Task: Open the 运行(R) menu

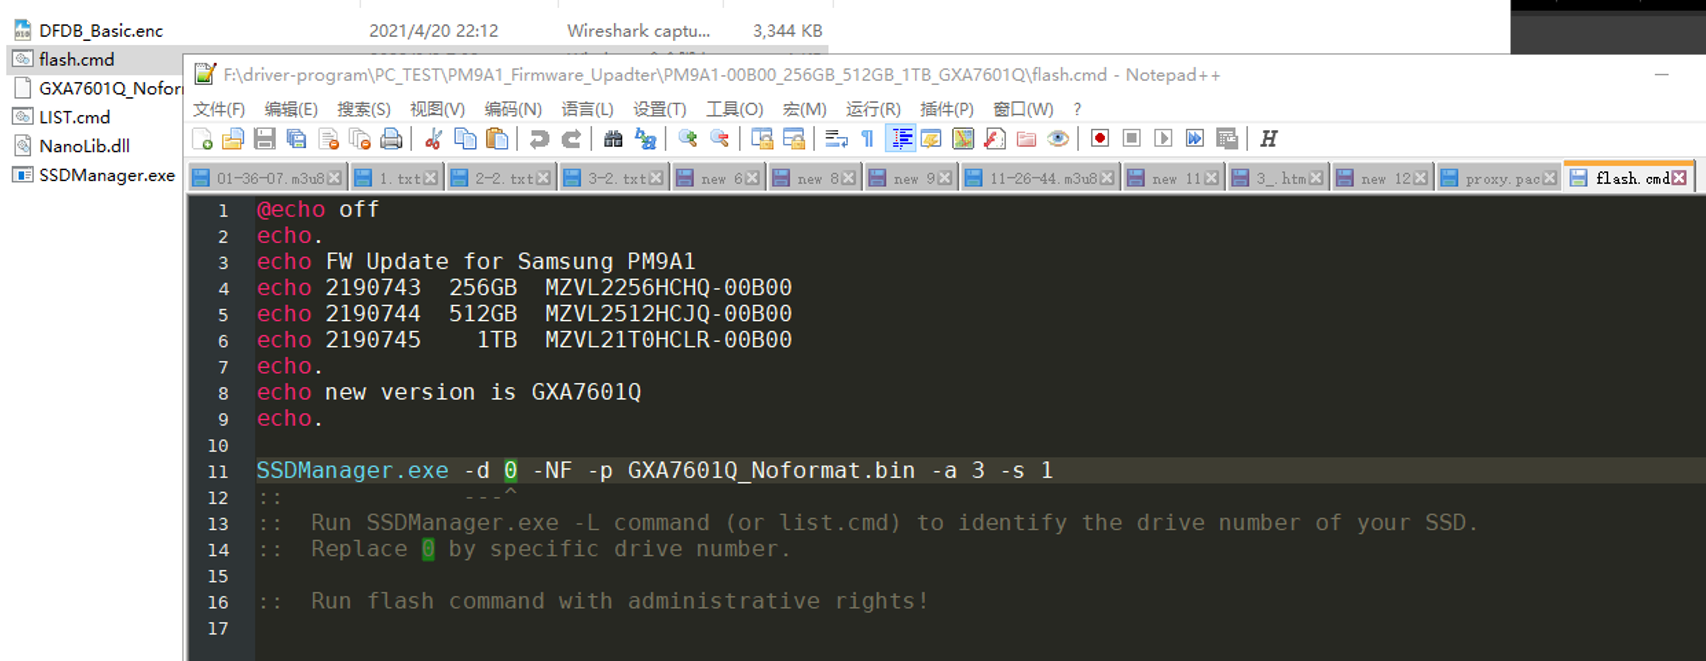Action: (x=873, y=109)
